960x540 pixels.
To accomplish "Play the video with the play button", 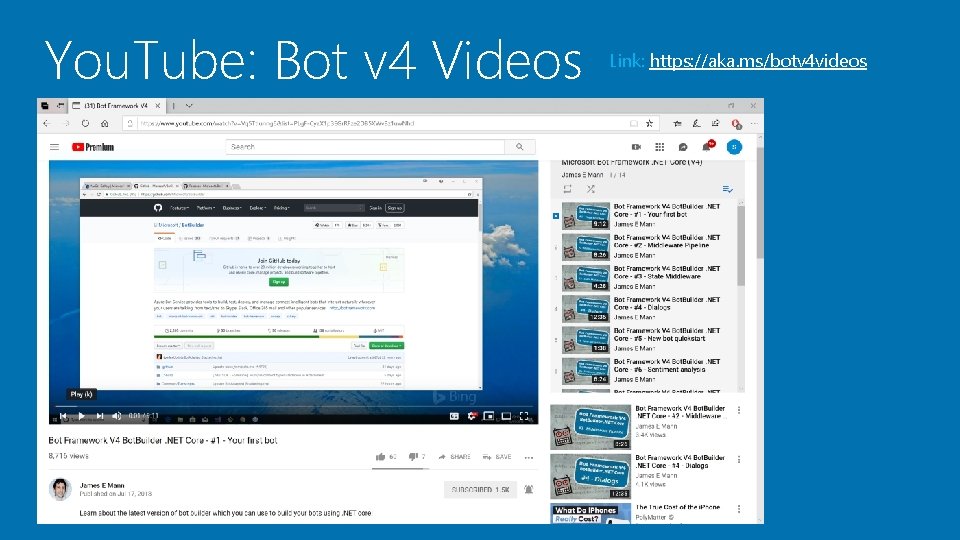I will [x=81, y=416].
